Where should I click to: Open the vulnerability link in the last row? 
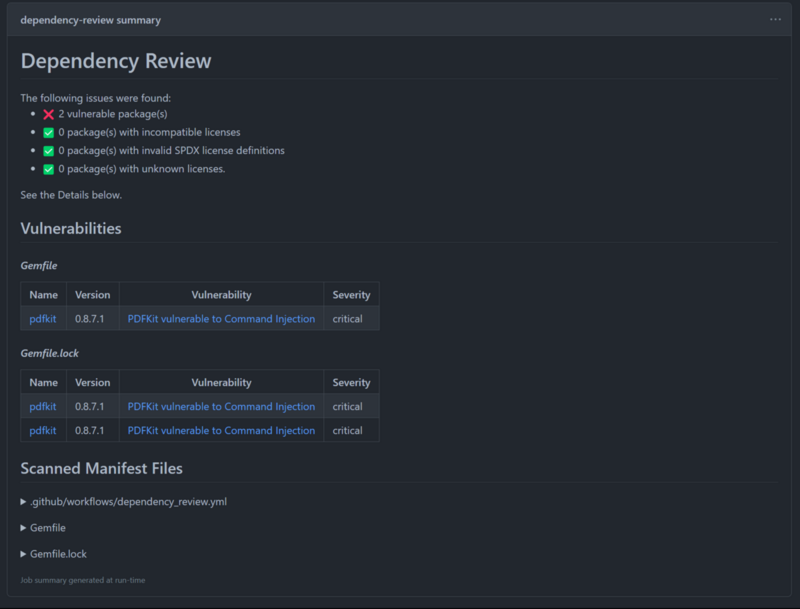[223, 430]
